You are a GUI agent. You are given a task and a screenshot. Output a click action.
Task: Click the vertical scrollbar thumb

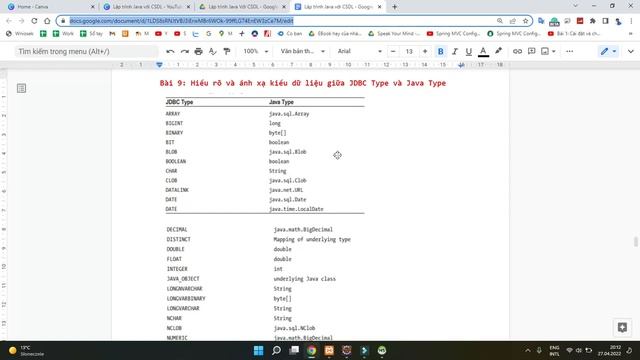coord(636,242)
